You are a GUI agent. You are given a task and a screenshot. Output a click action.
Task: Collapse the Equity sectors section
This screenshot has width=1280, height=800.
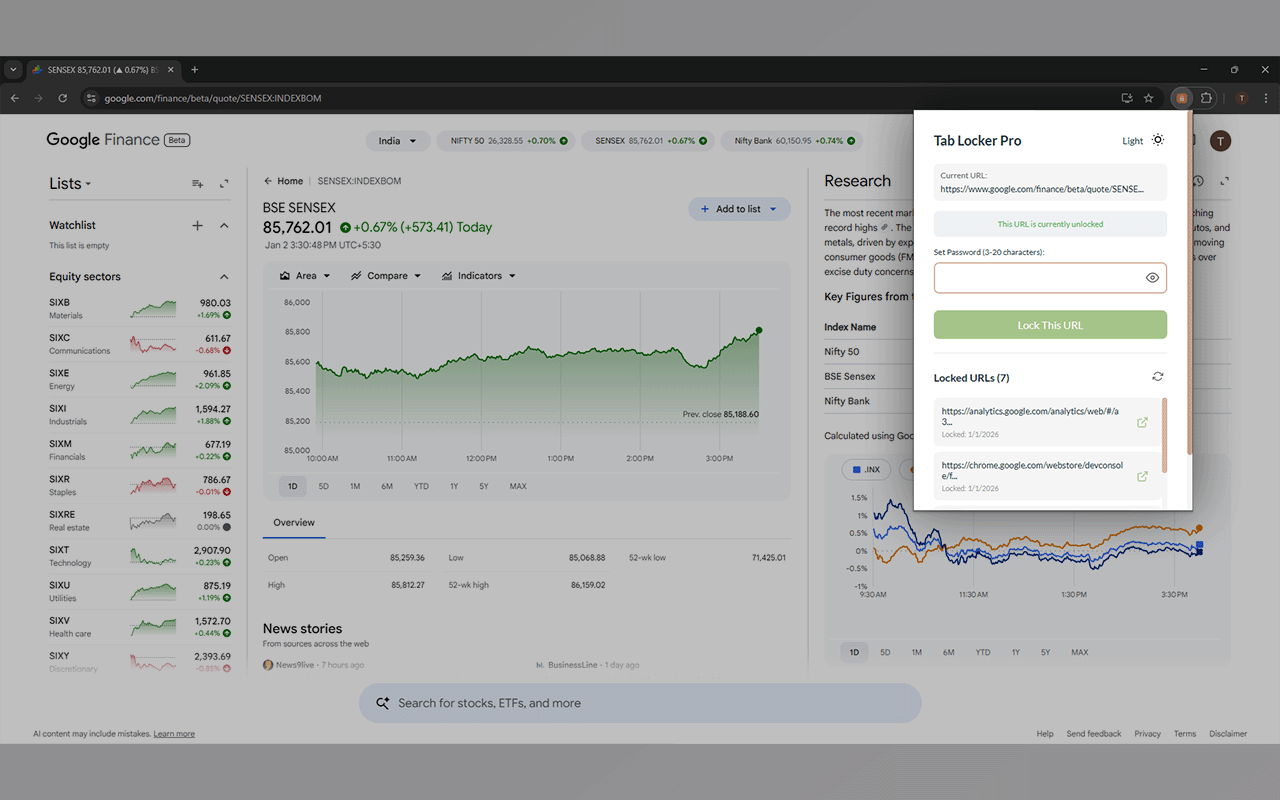(224, 277)
